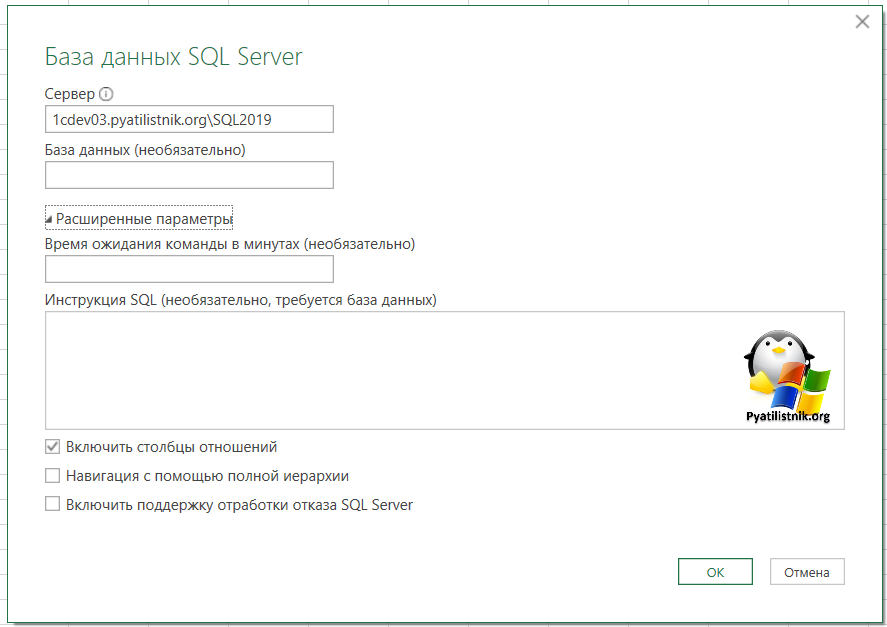Click the Инструкция SQL label text
Screen dimensions: 887x627
[x=240, y=300]
